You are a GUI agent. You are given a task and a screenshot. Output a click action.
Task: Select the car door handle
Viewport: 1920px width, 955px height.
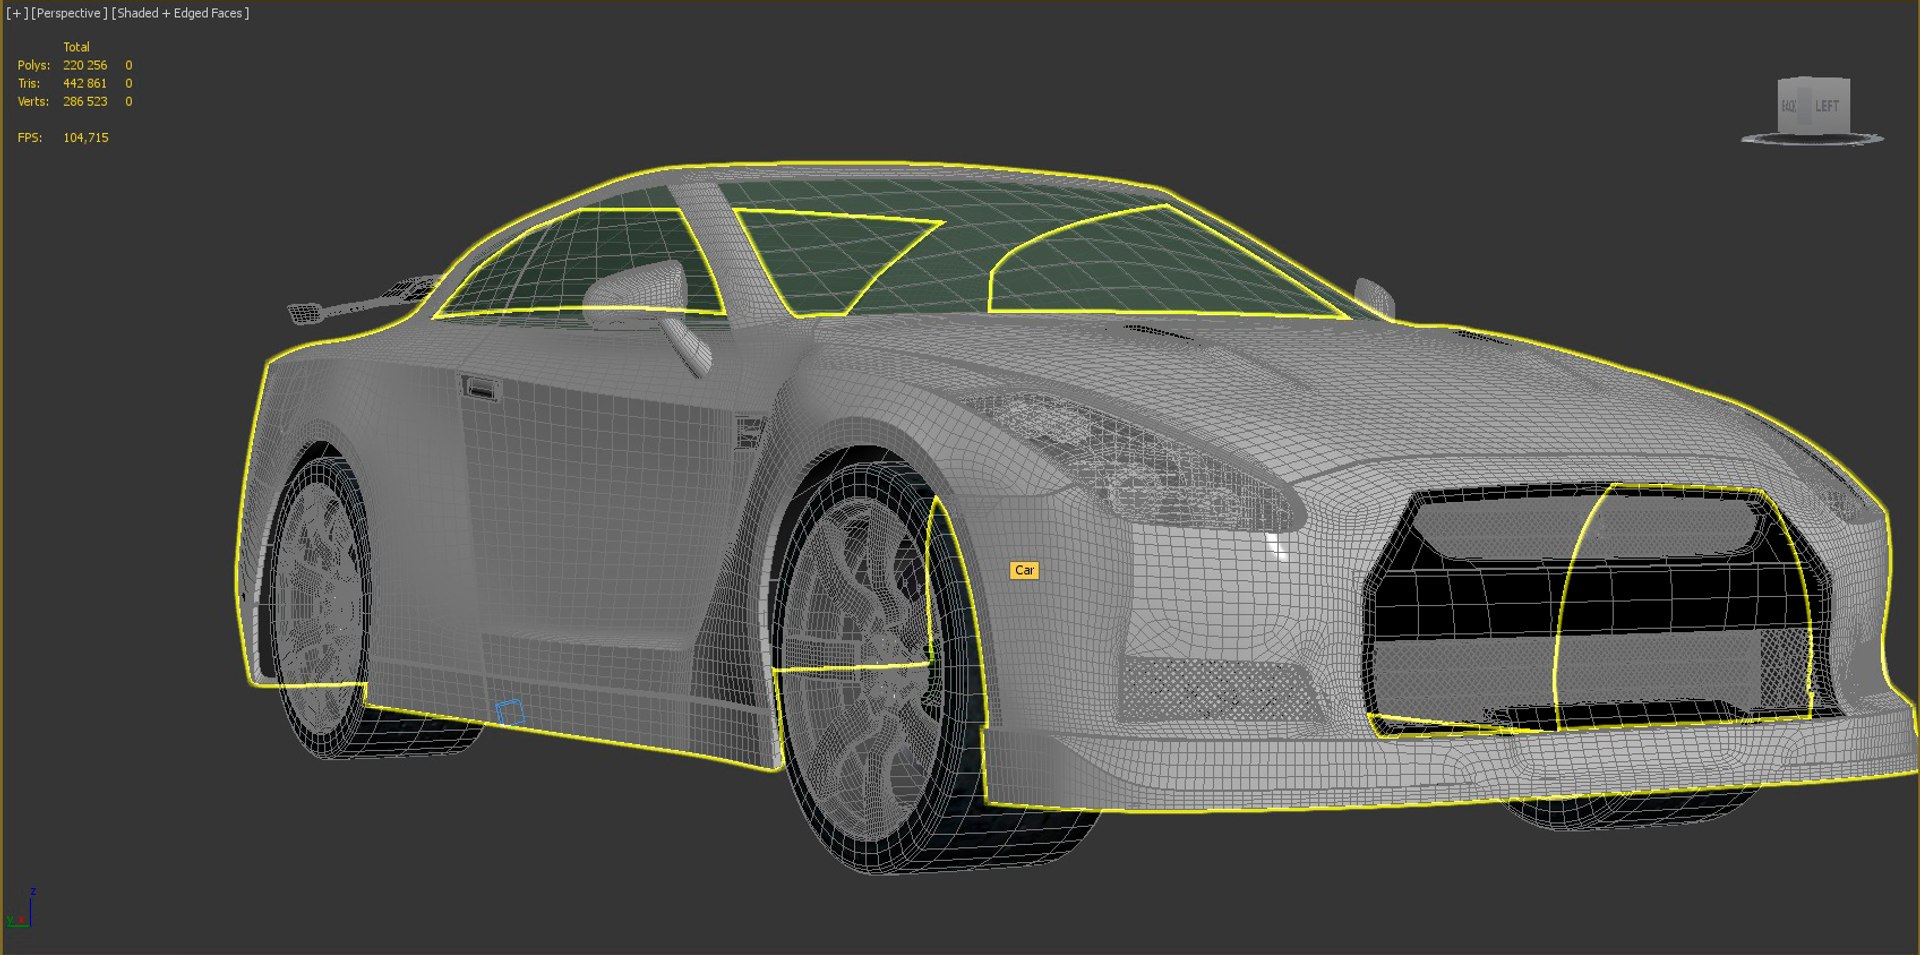coord(479,389)
